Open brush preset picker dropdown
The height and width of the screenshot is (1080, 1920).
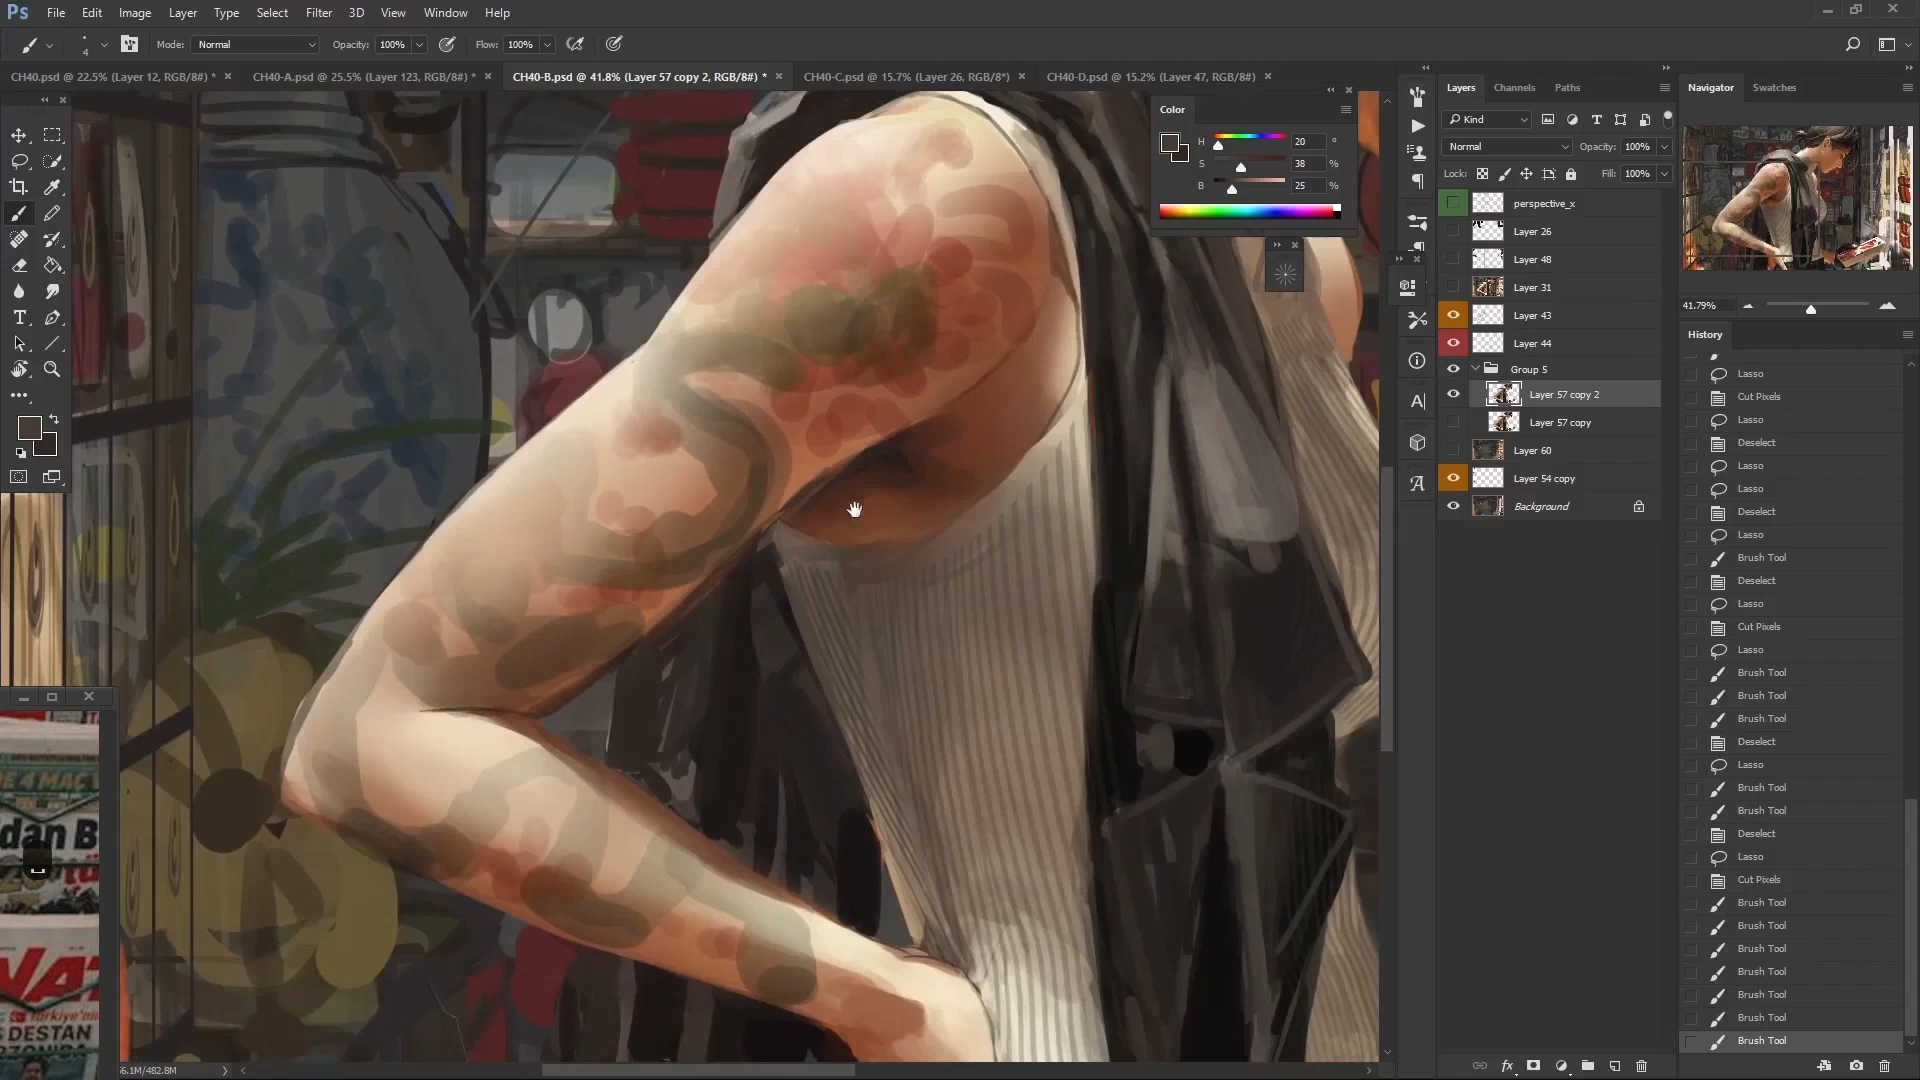click(x=104, y=45)
